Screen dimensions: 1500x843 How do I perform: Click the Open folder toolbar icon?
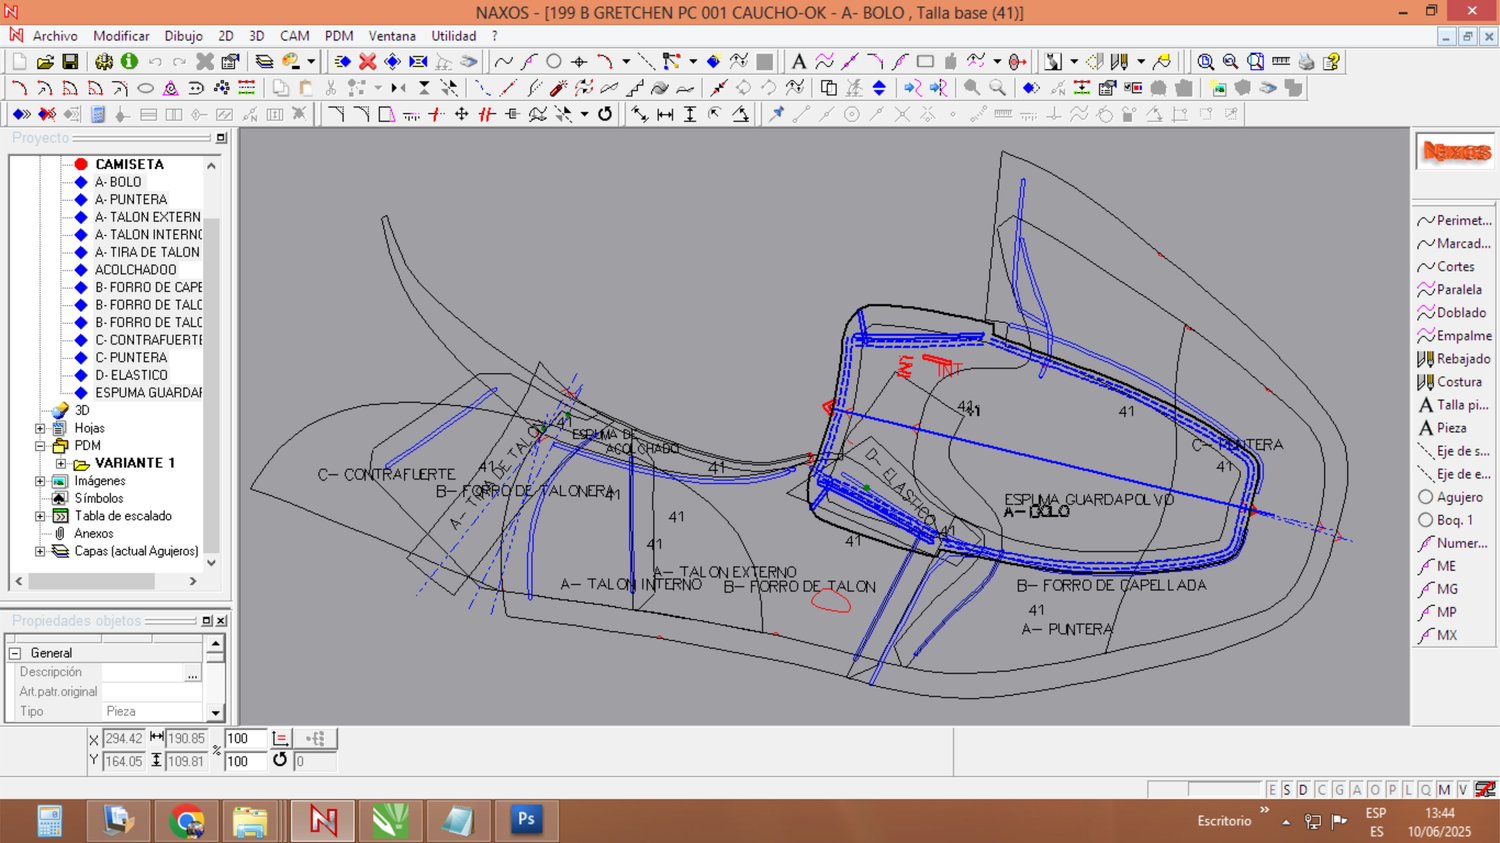(45, 62)
